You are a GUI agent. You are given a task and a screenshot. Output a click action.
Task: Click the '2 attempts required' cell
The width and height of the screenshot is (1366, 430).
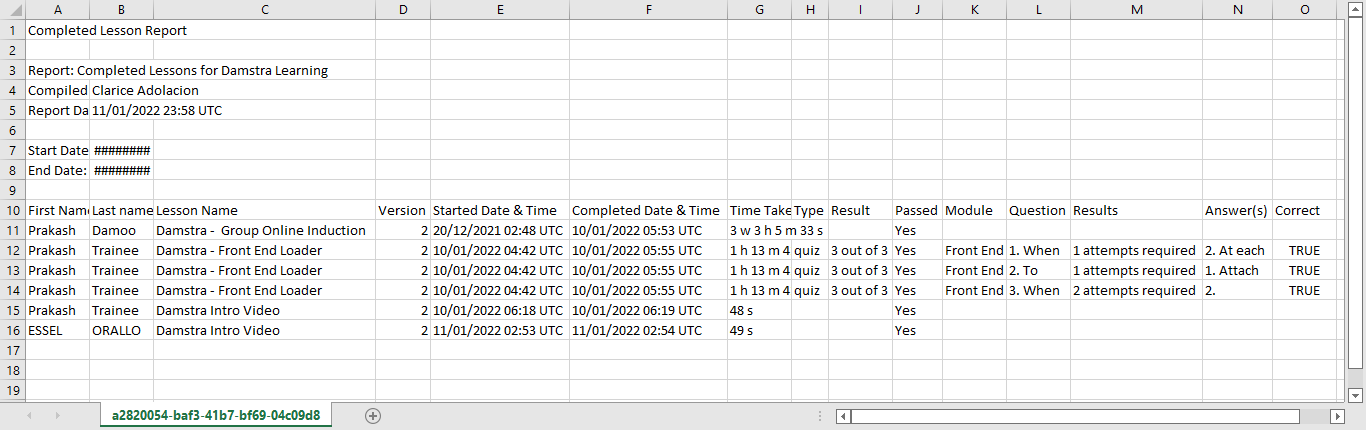pos(1135,291)
